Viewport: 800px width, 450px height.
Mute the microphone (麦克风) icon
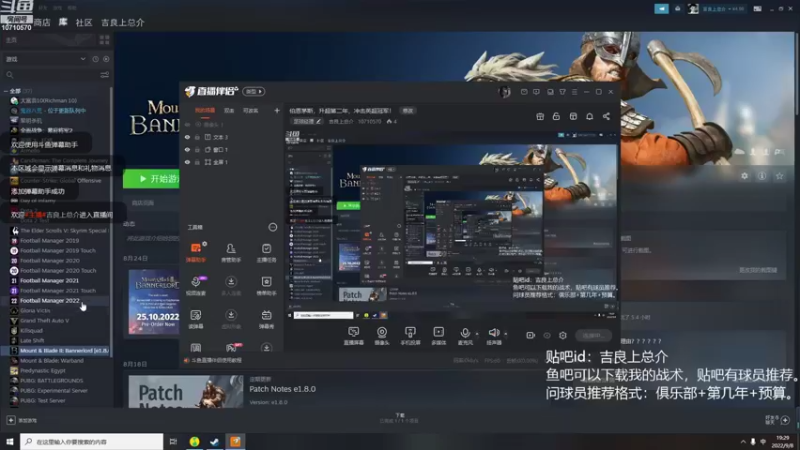[465, 335]
